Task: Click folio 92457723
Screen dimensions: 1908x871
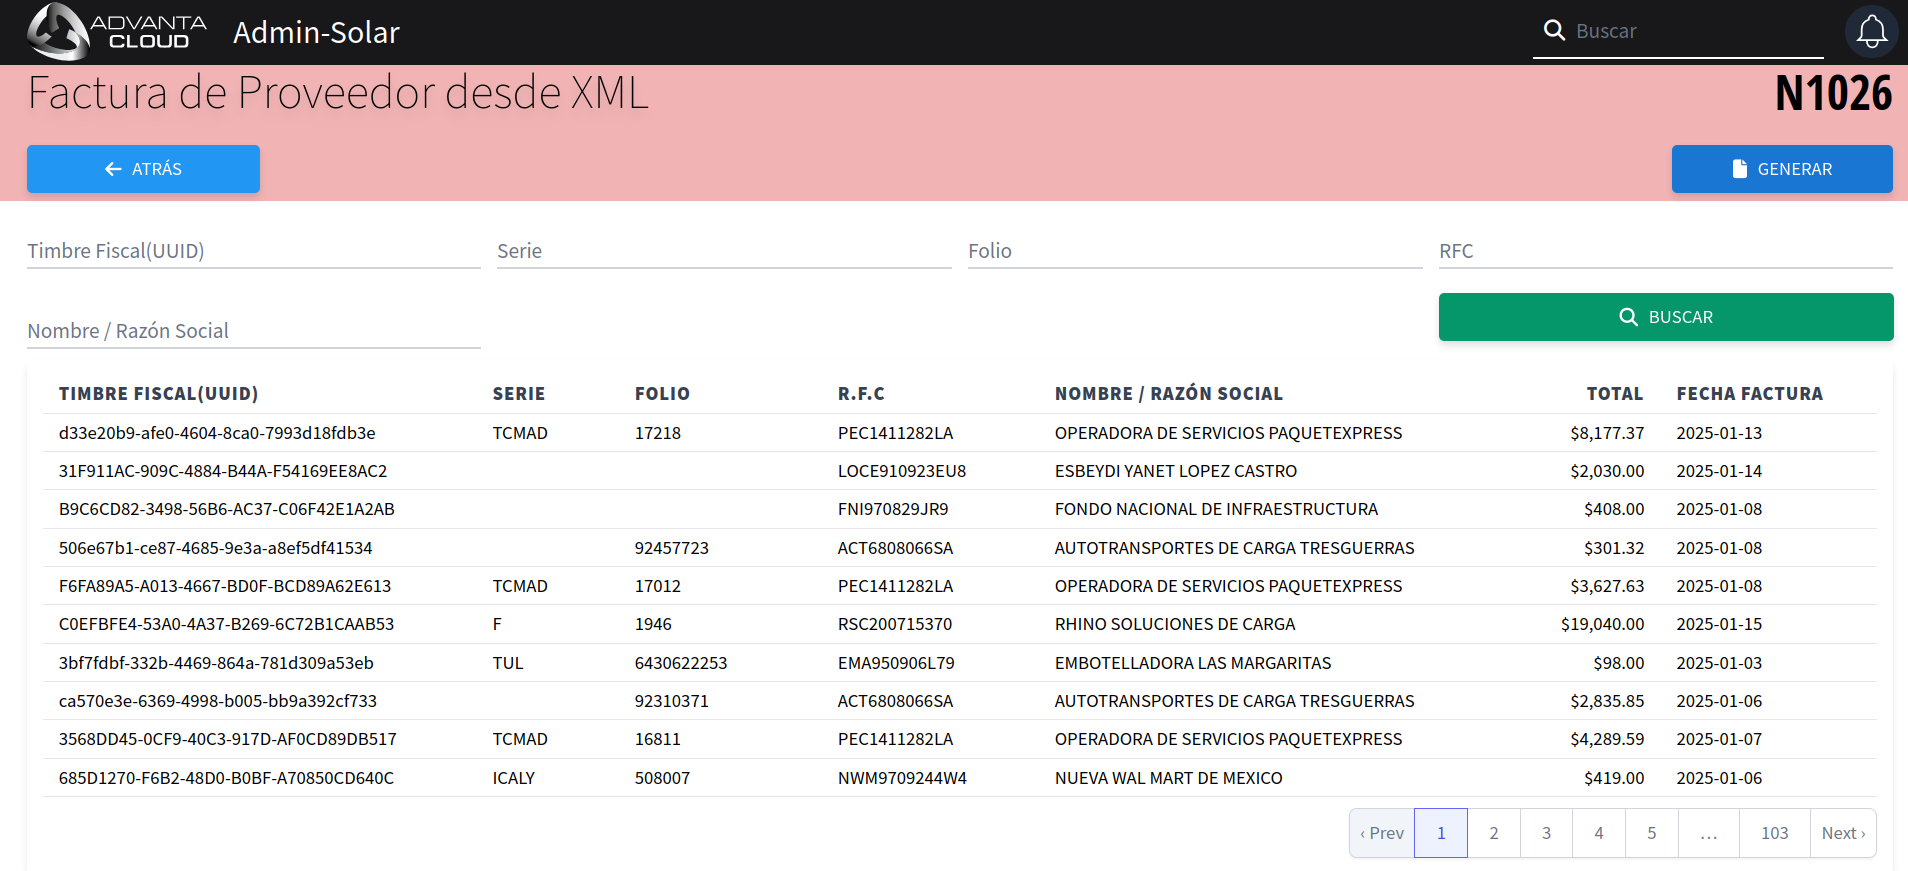Action: coord(672,548)
